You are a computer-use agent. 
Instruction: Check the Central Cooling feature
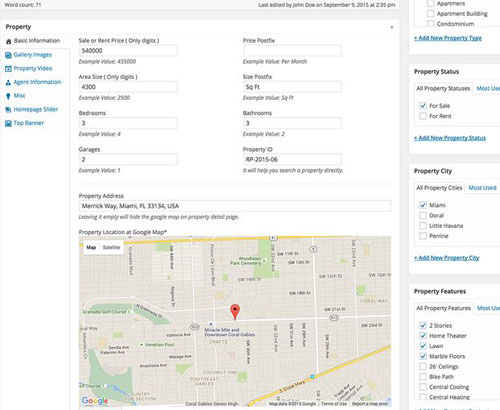coord(423,387)
